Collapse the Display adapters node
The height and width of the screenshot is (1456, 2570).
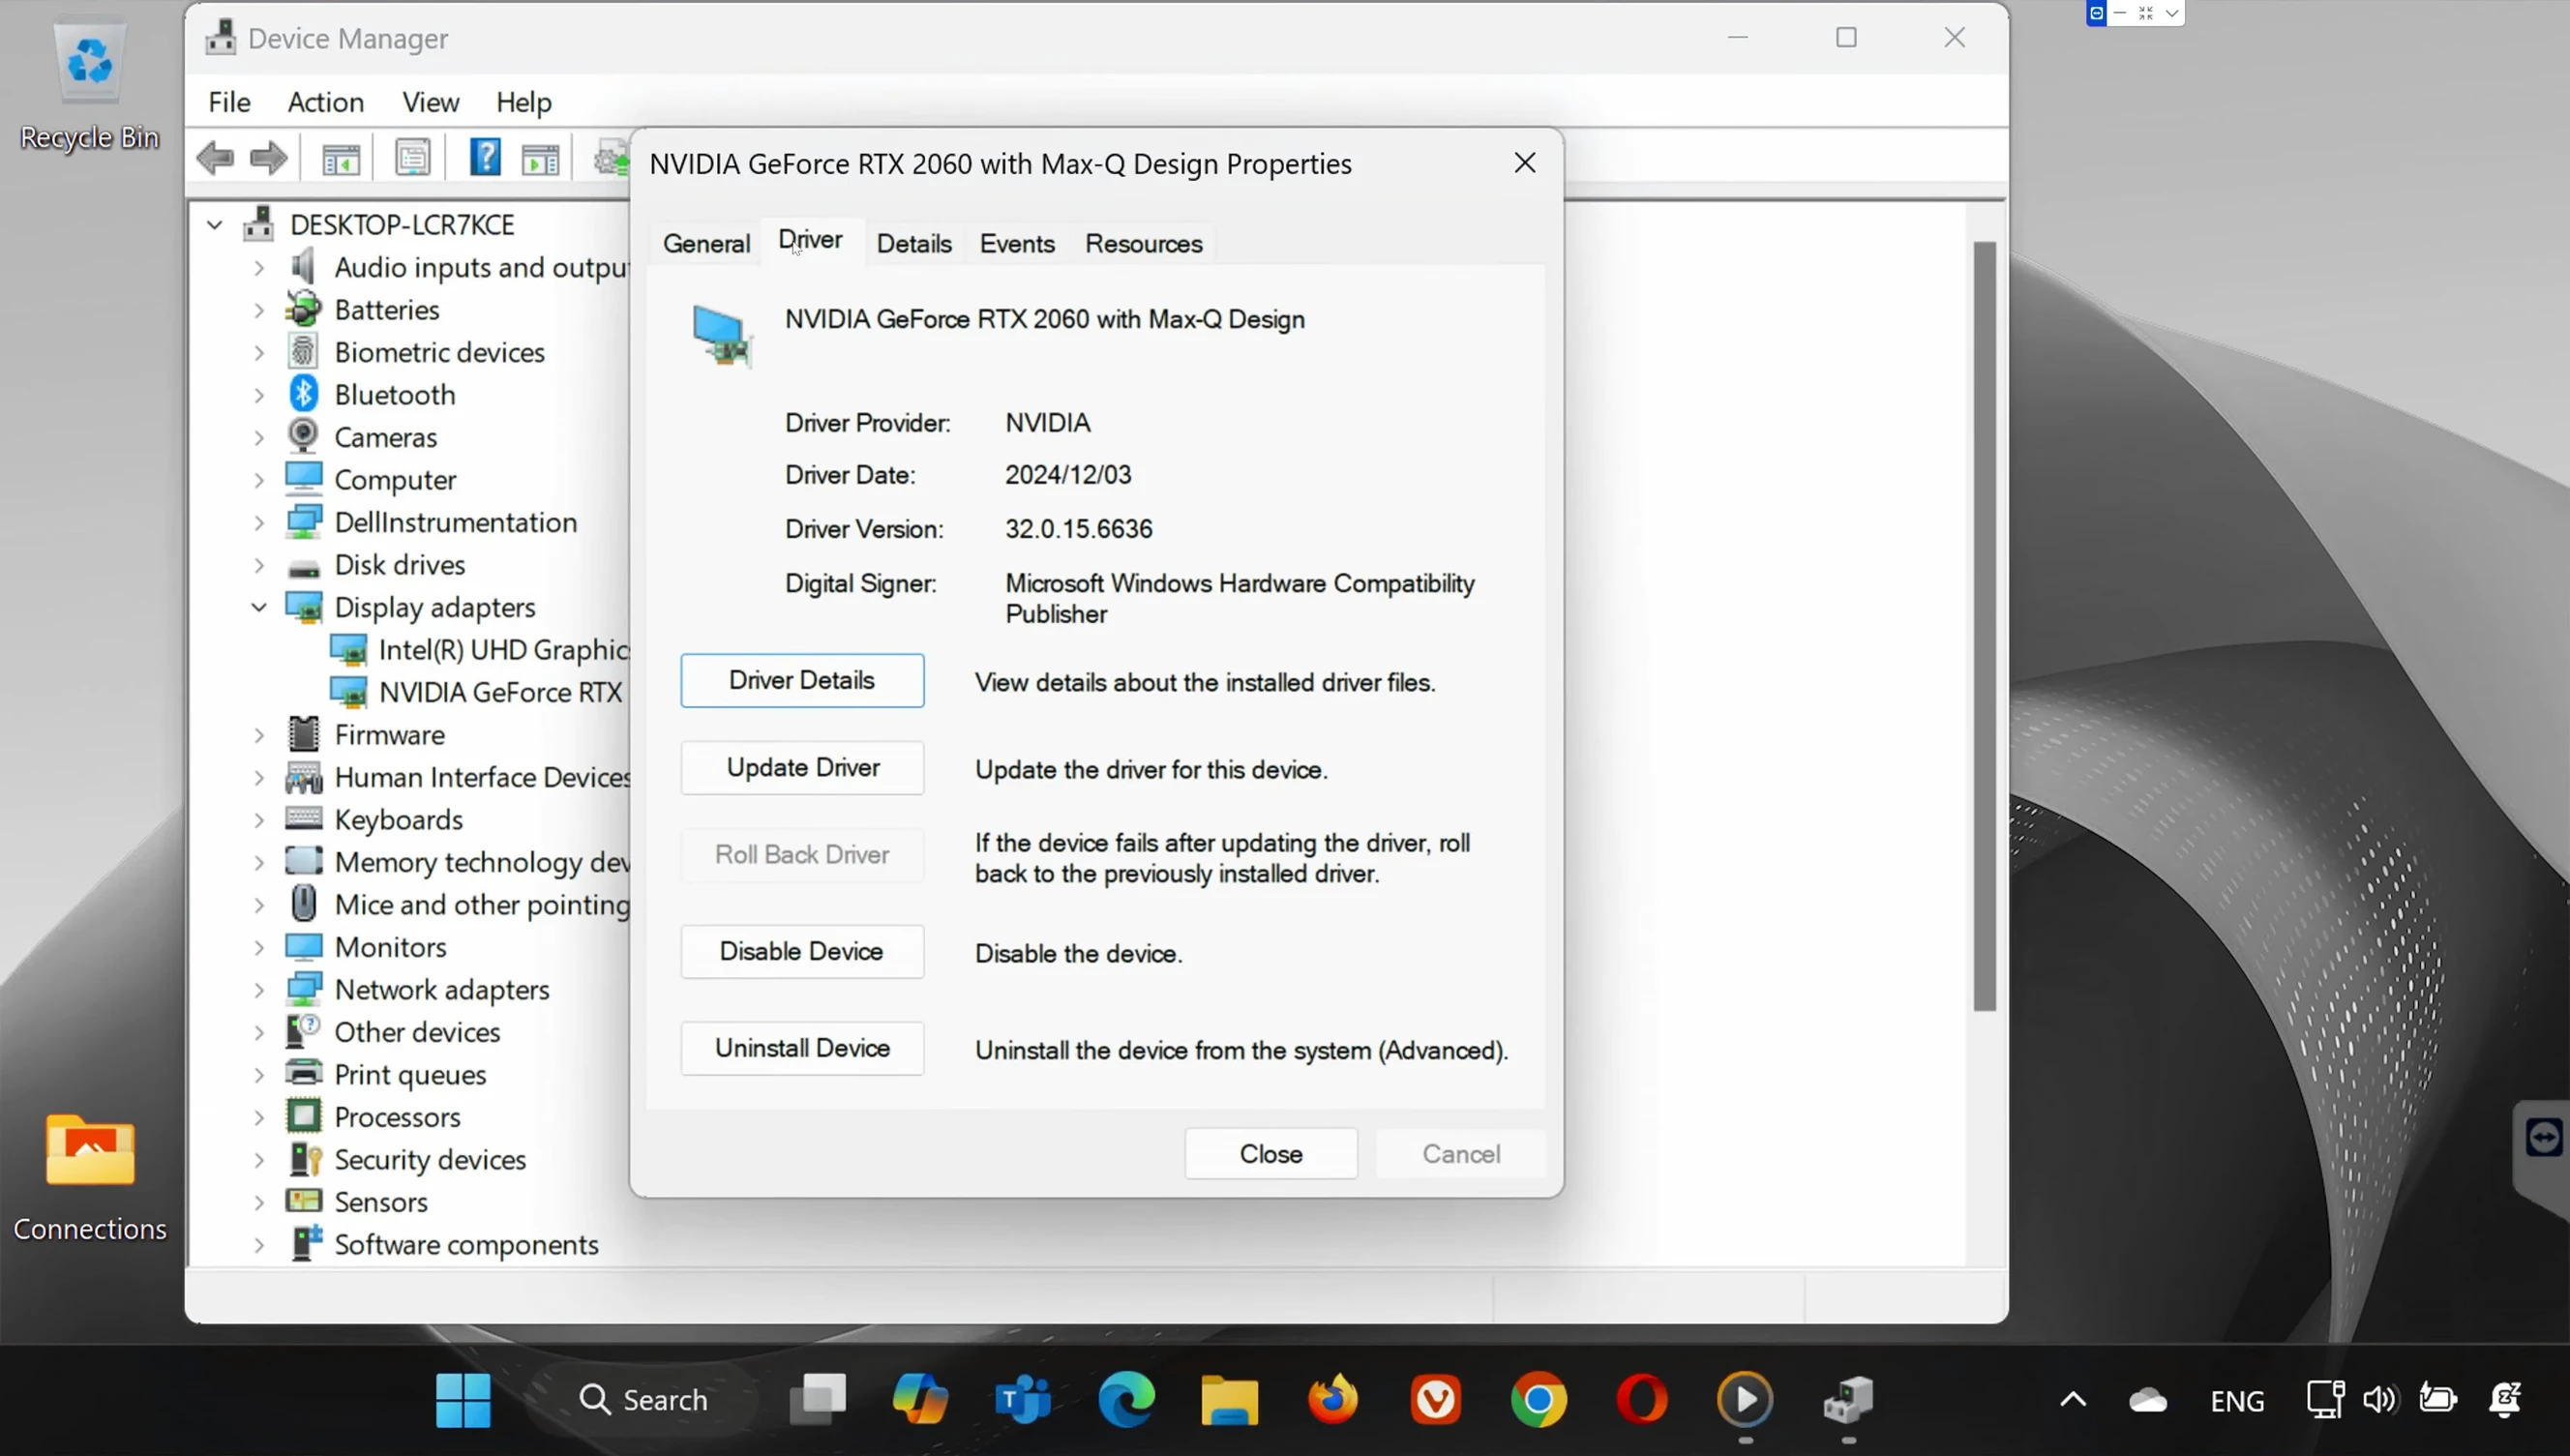coord(259,607)
